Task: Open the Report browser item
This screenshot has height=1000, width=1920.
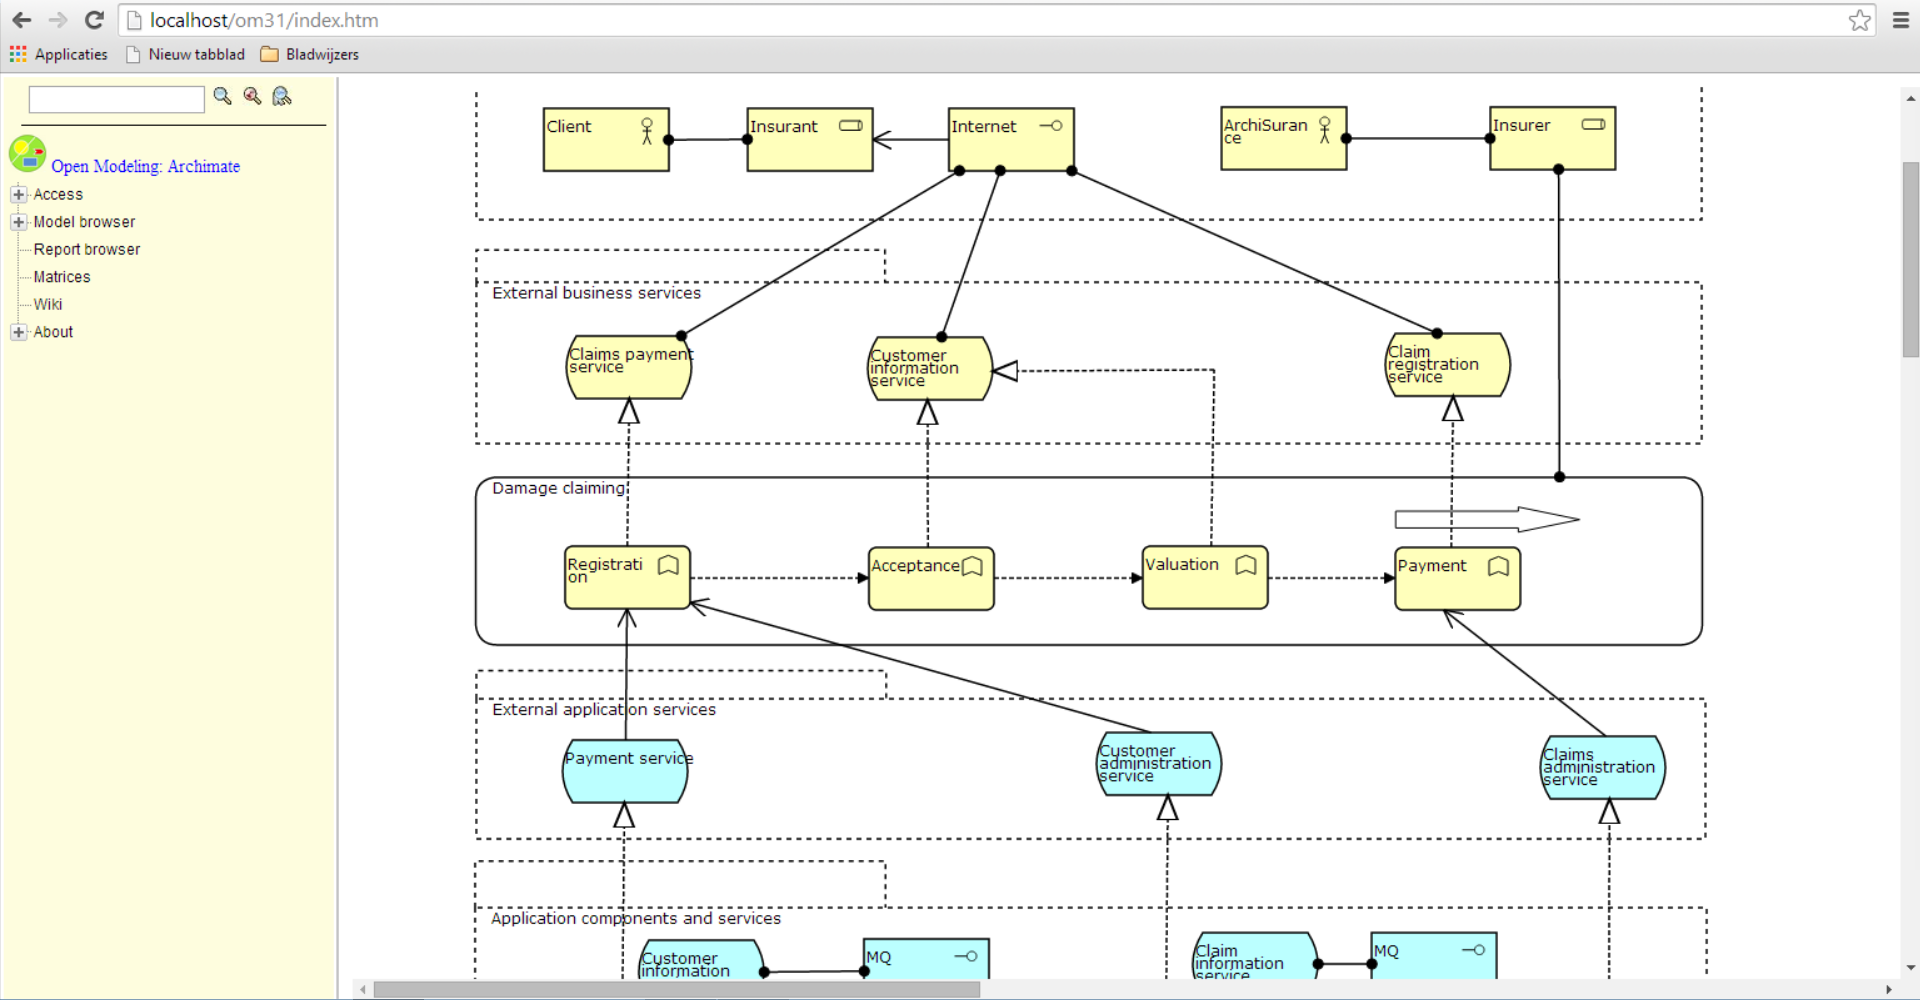Action: pyautogui.click(x=87, y=250)
